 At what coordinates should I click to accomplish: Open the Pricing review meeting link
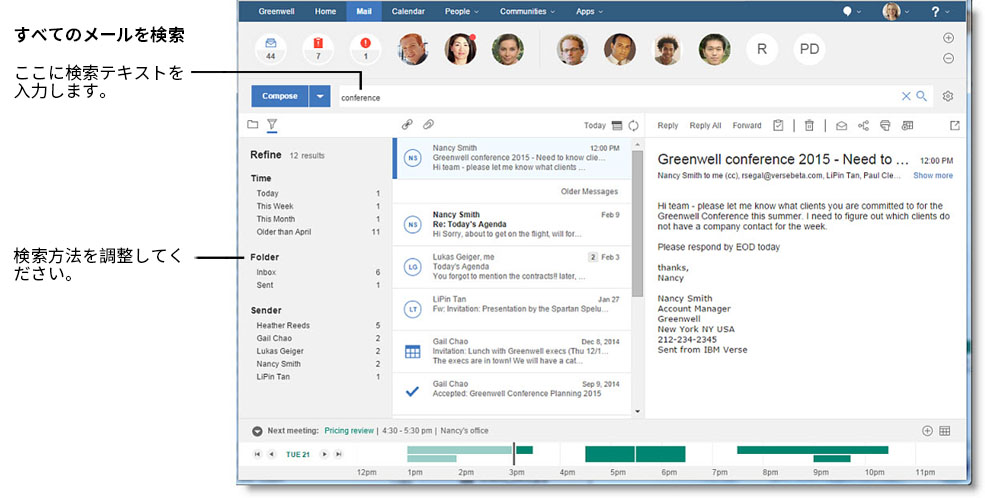(x=349, y=431)
